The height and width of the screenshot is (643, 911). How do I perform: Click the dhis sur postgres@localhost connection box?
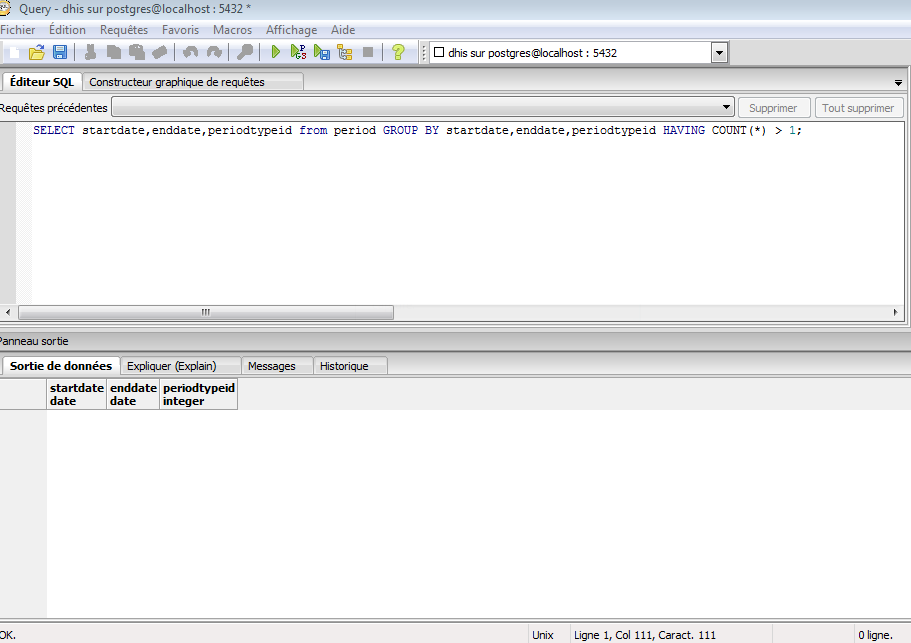(x=571, y=53)
